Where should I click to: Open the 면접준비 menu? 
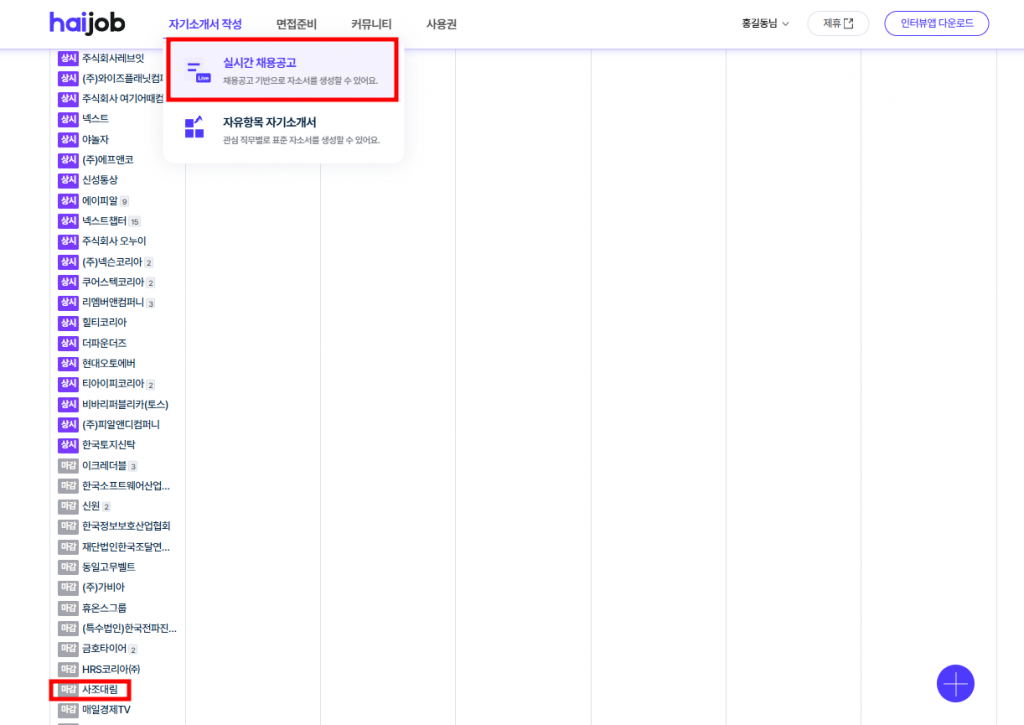coord(296,24)
